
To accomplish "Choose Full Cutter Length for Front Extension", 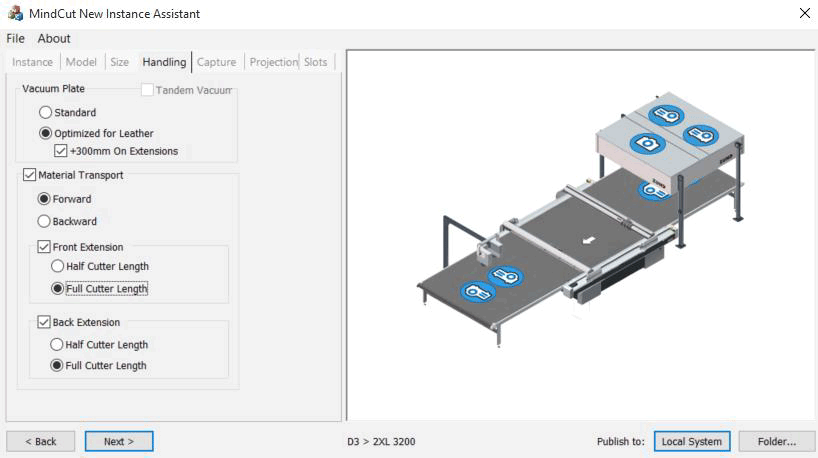I will click(x=57, y=288).
